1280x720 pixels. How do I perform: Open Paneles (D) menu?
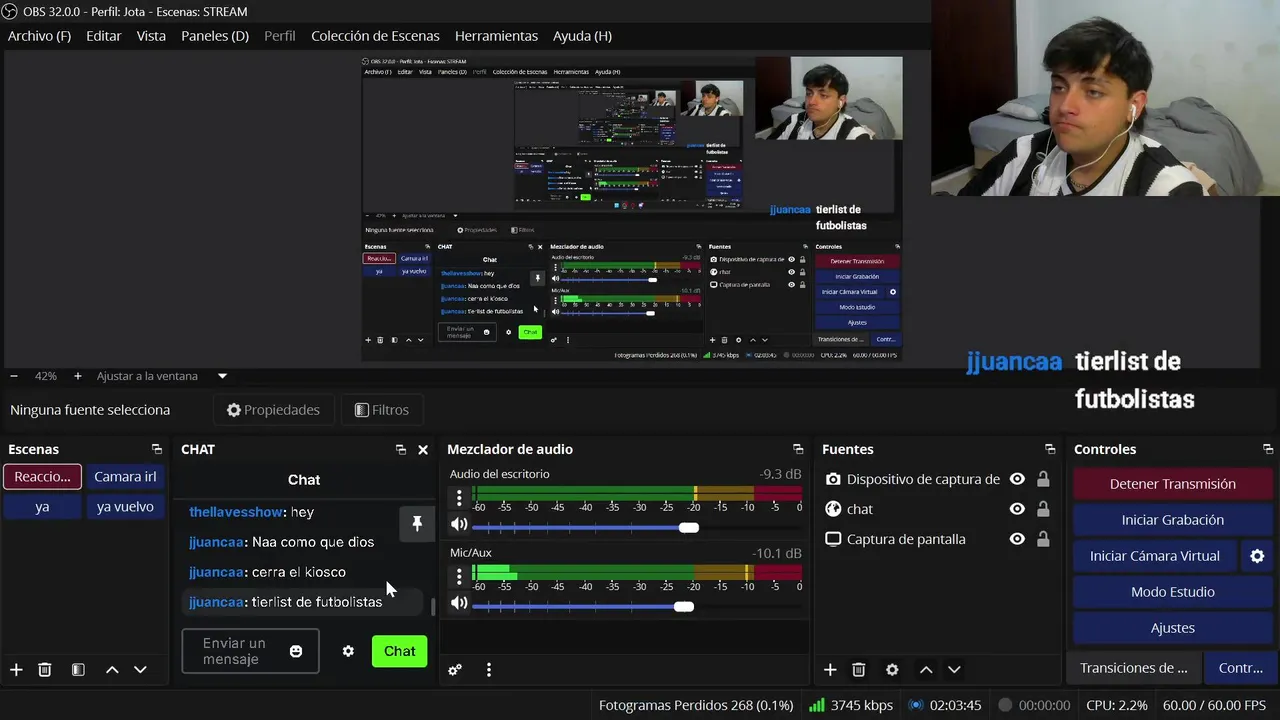click(215, 36)
